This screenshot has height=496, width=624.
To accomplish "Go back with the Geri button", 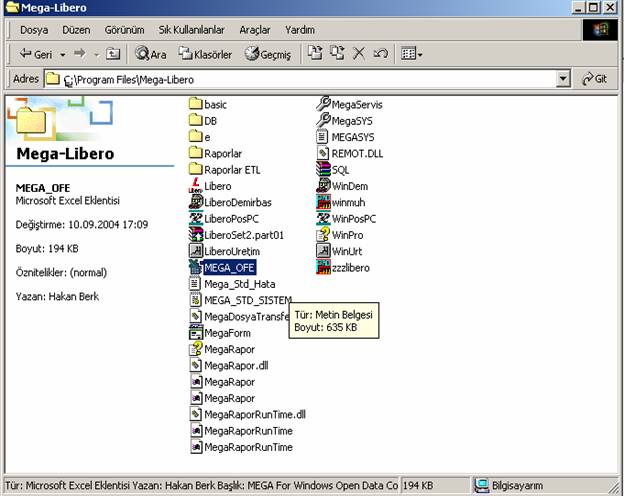I will point(35,54).
